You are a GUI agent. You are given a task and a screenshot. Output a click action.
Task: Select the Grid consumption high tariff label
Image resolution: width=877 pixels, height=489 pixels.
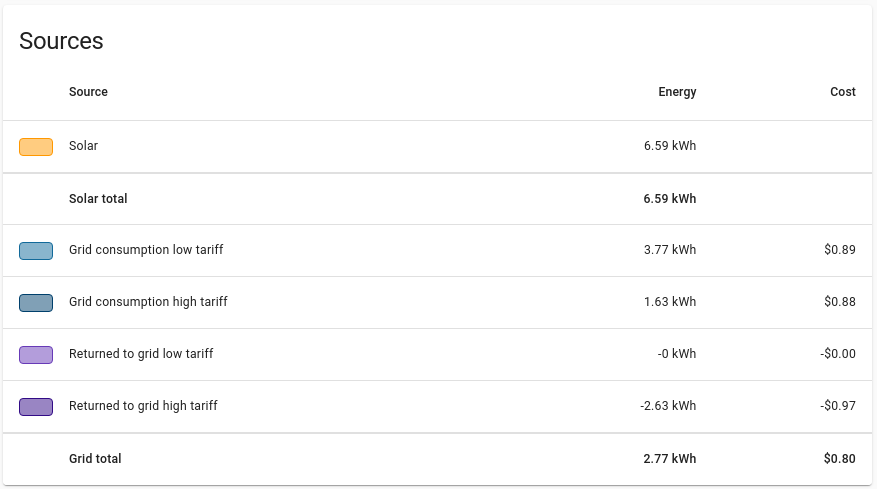(148, 302)
